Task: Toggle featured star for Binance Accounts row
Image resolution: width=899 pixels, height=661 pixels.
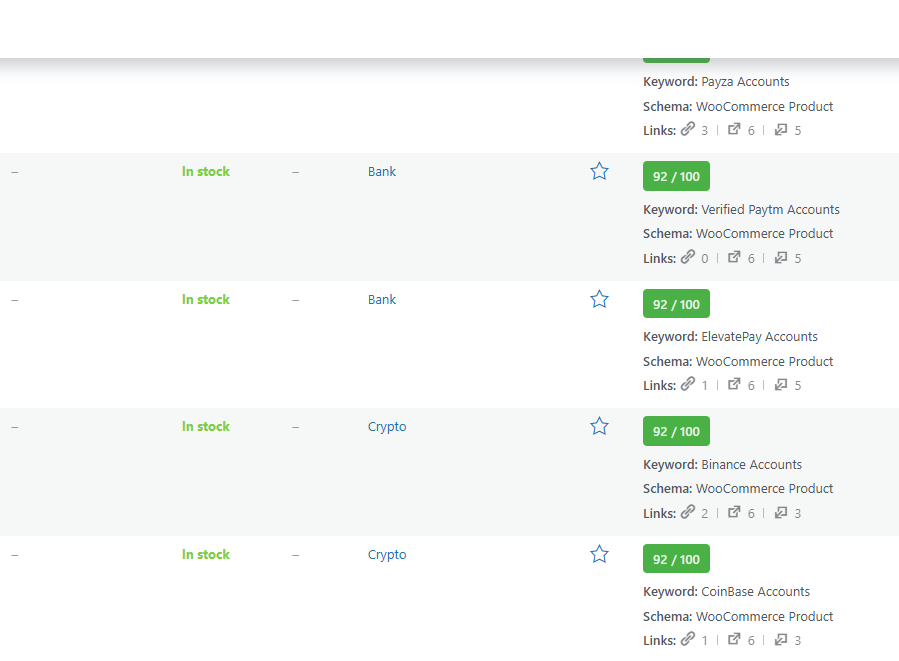Action: click(x=599, y=426)
